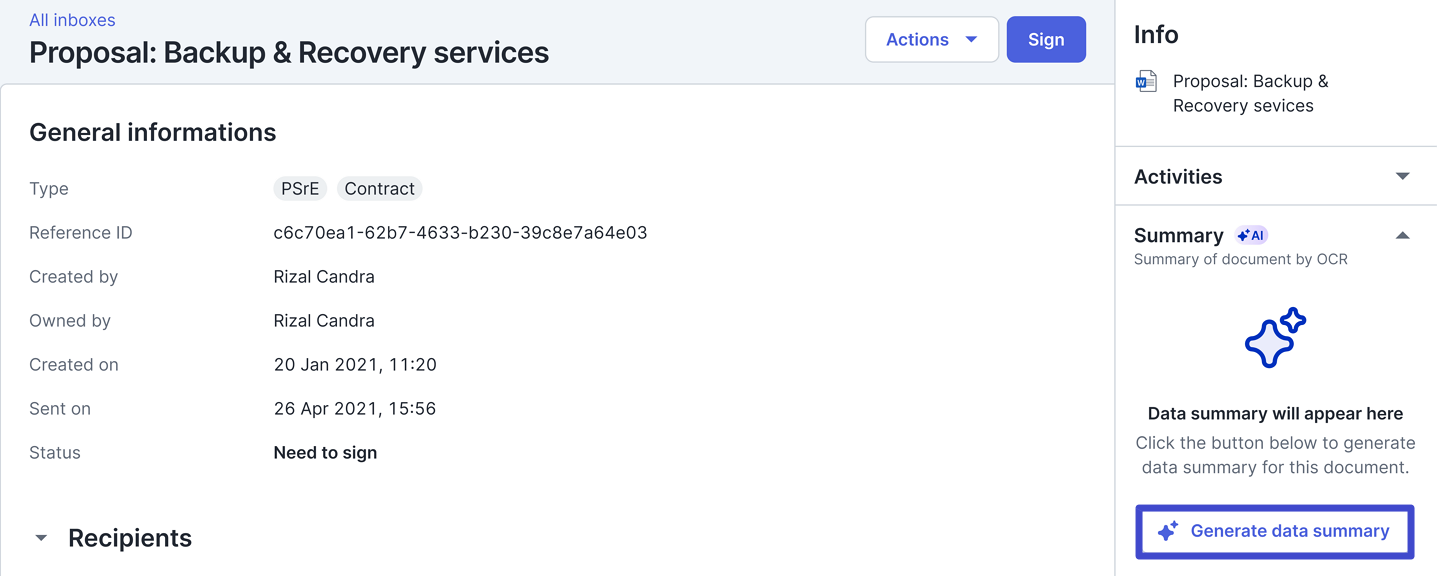
Task: Click the AI badge next to Summary
Action: 1251,236
